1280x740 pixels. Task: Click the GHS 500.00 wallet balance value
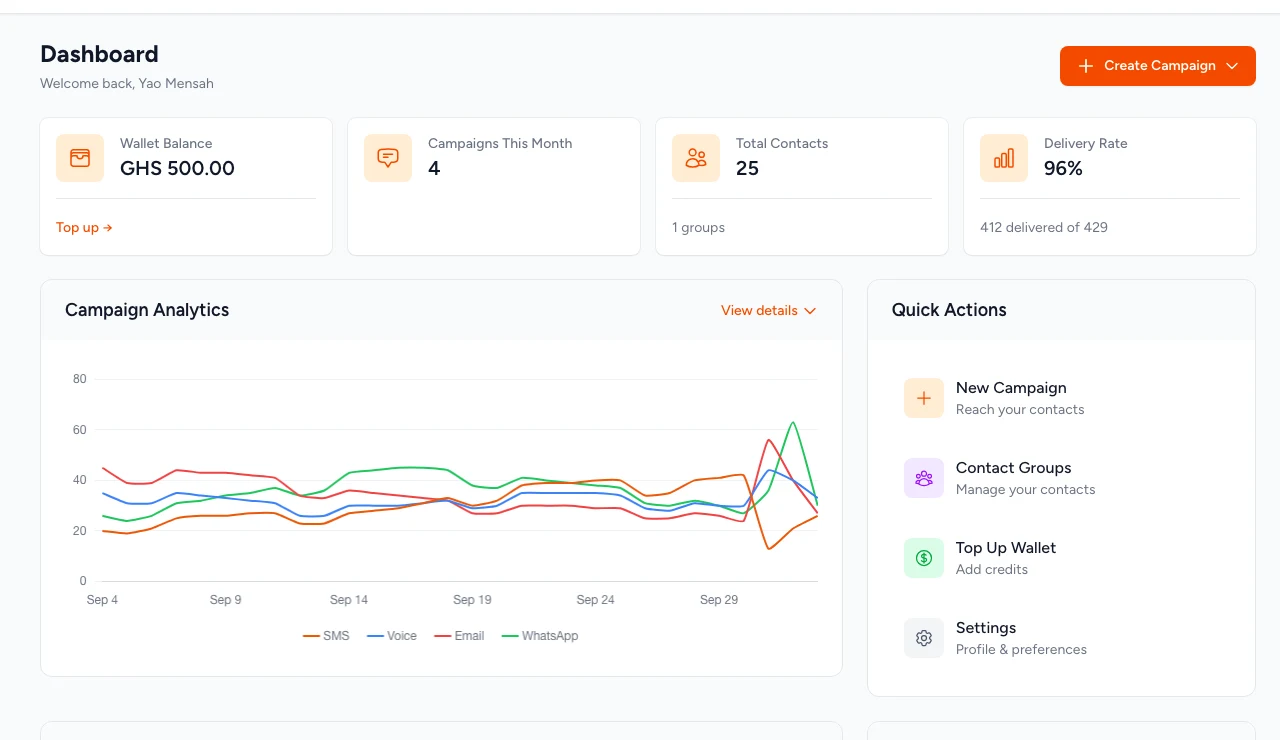(x=177, y=168)
